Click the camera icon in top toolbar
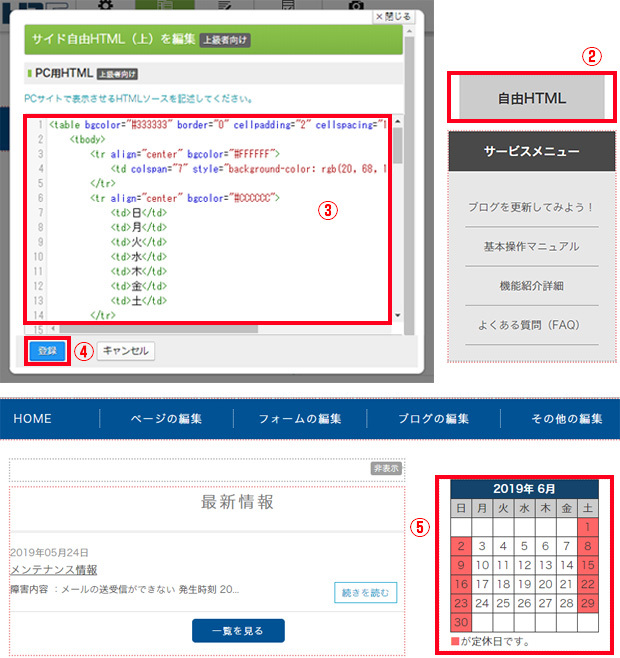The image size is (620, 658). point(355,6)
